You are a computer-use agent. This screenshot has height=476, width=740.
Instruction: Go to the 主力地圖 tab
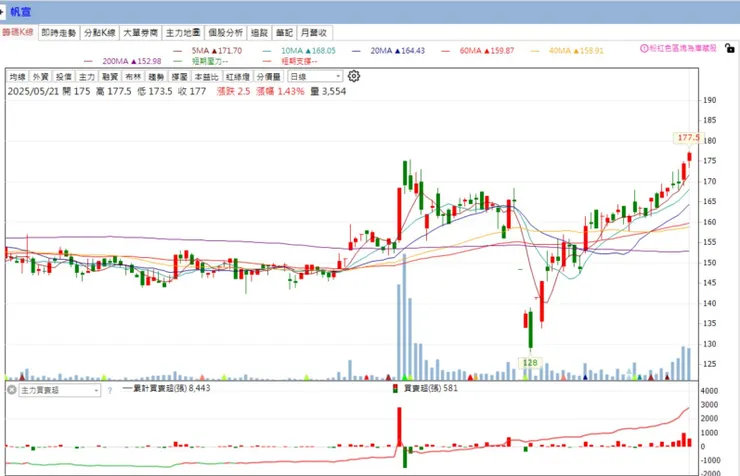pos(183,33)
